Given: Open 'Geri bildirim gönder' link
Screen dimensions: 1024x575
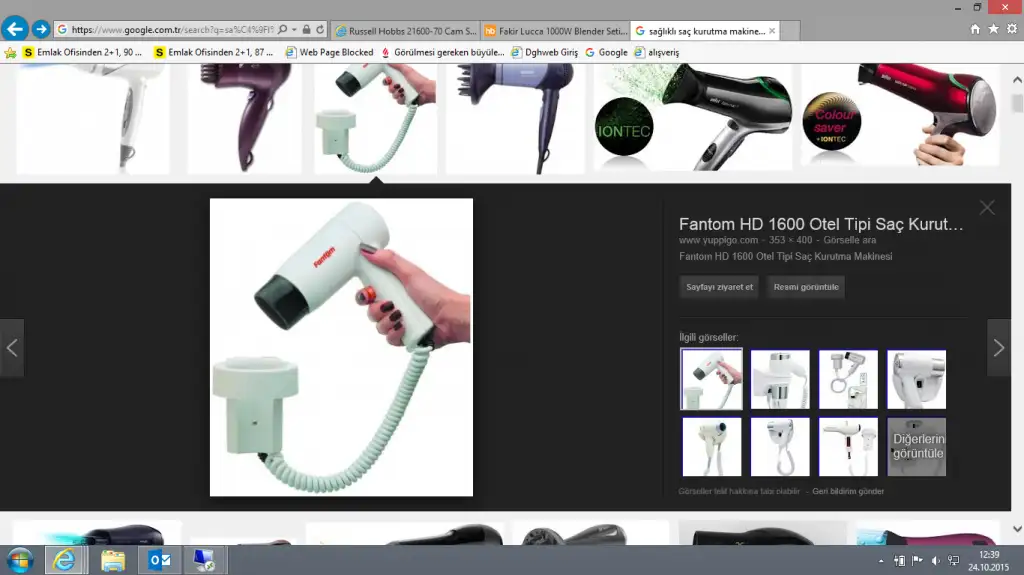Looking at the screenshot, I should (x=848, y=491).
